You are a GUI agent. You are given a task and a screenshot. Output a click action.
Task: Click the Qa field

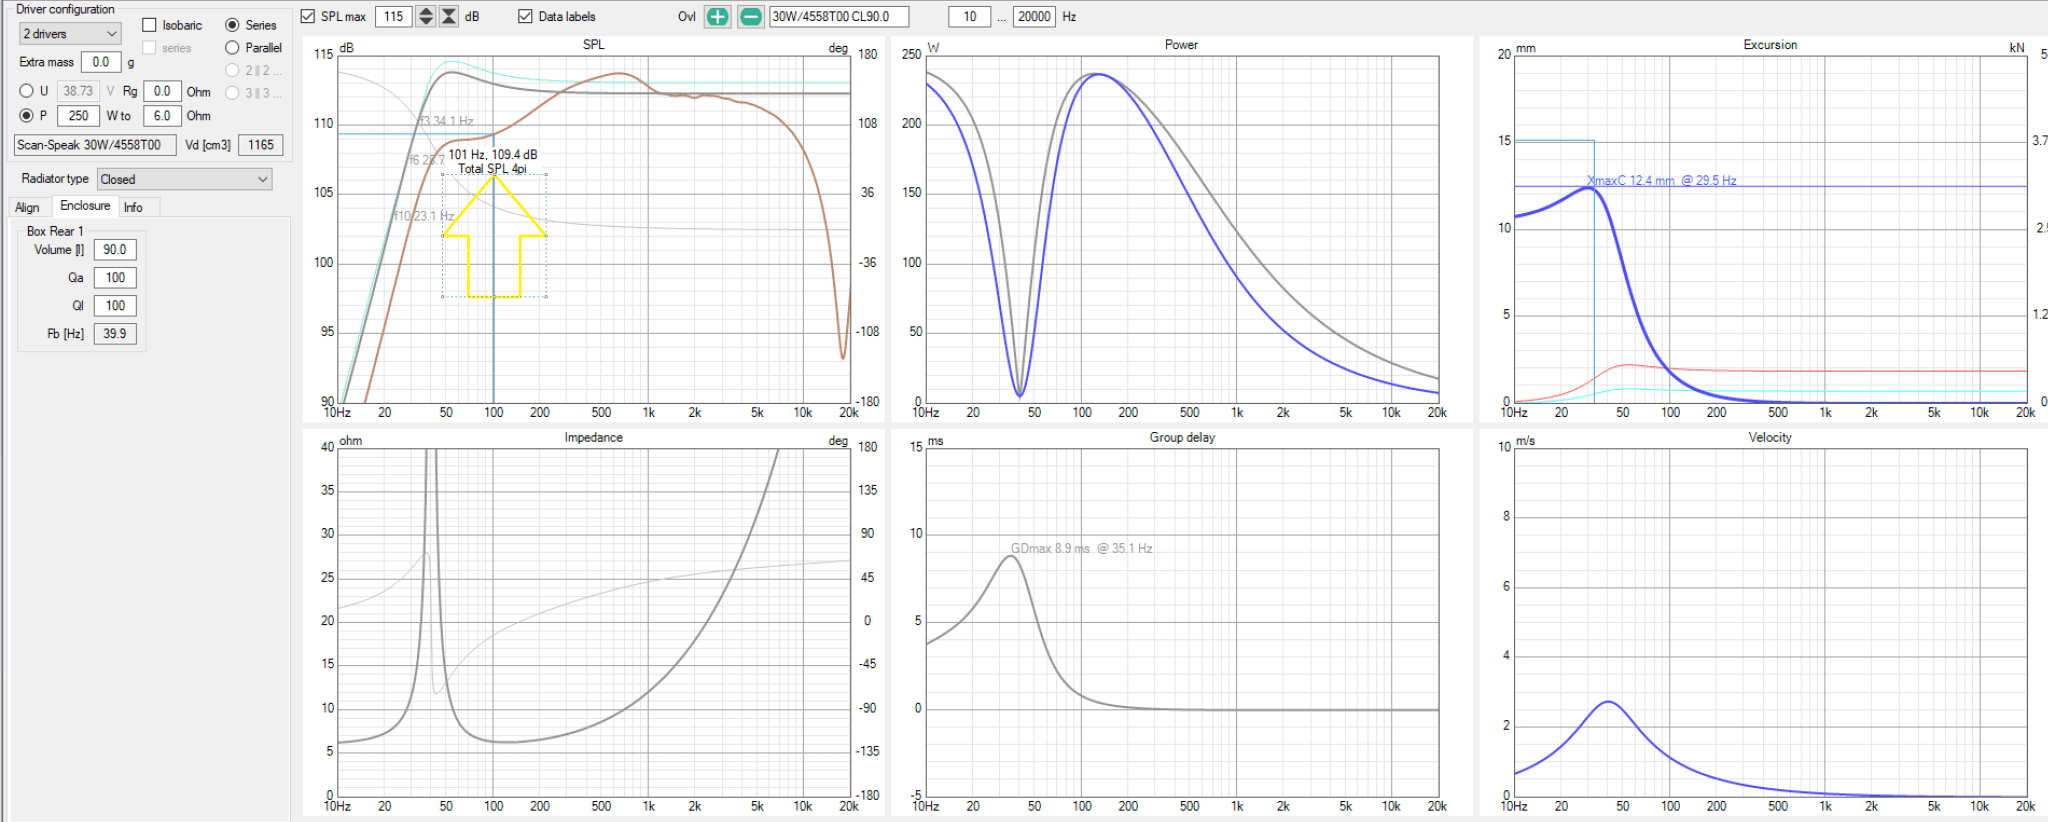pyautogui.click(x=115, y=278)
